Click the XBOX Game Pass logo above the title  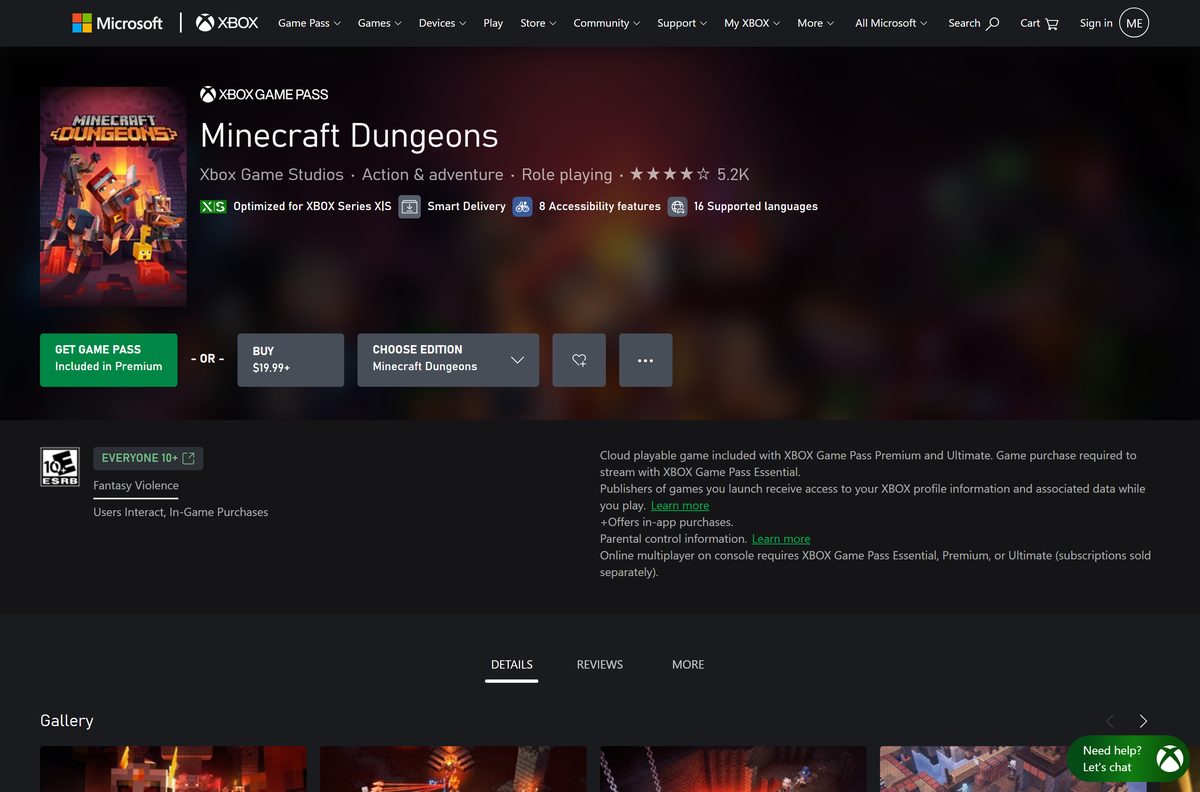tap(264, 94)
